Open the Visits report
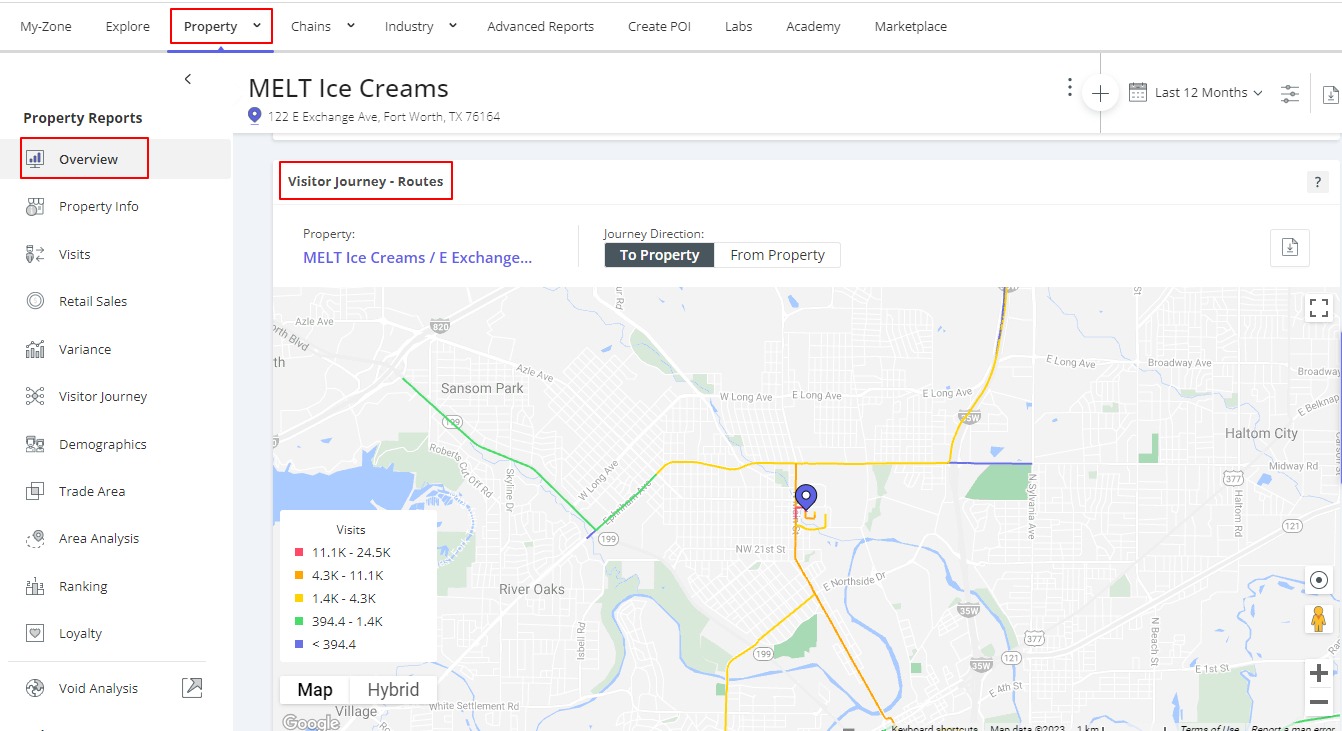Image resolution: width=1342 pixels, height=731 pixels. point(75,254)
